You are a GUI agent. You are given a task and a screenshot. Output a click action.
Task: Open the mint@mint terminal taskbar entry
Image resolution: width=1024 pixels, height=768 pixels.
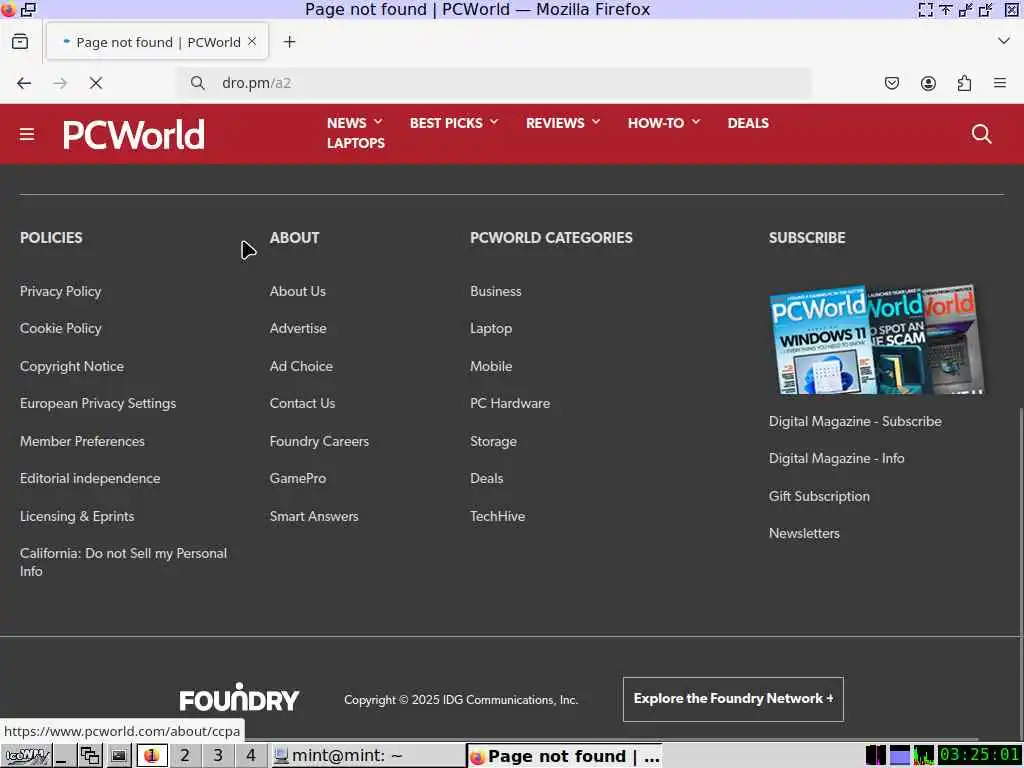click(367, 756)
